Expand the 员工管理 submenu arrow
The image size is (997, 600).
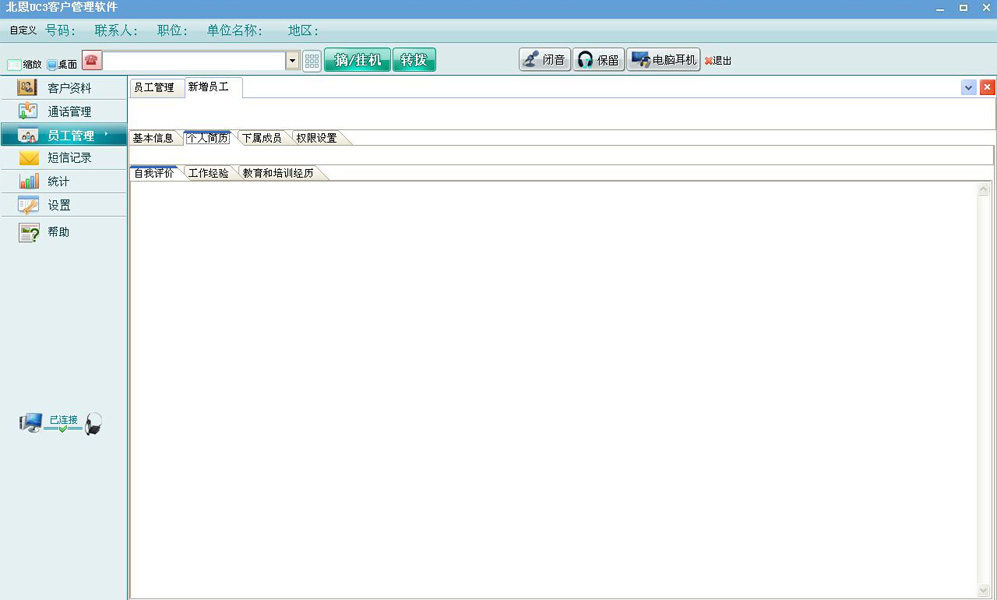pos(106,133)
